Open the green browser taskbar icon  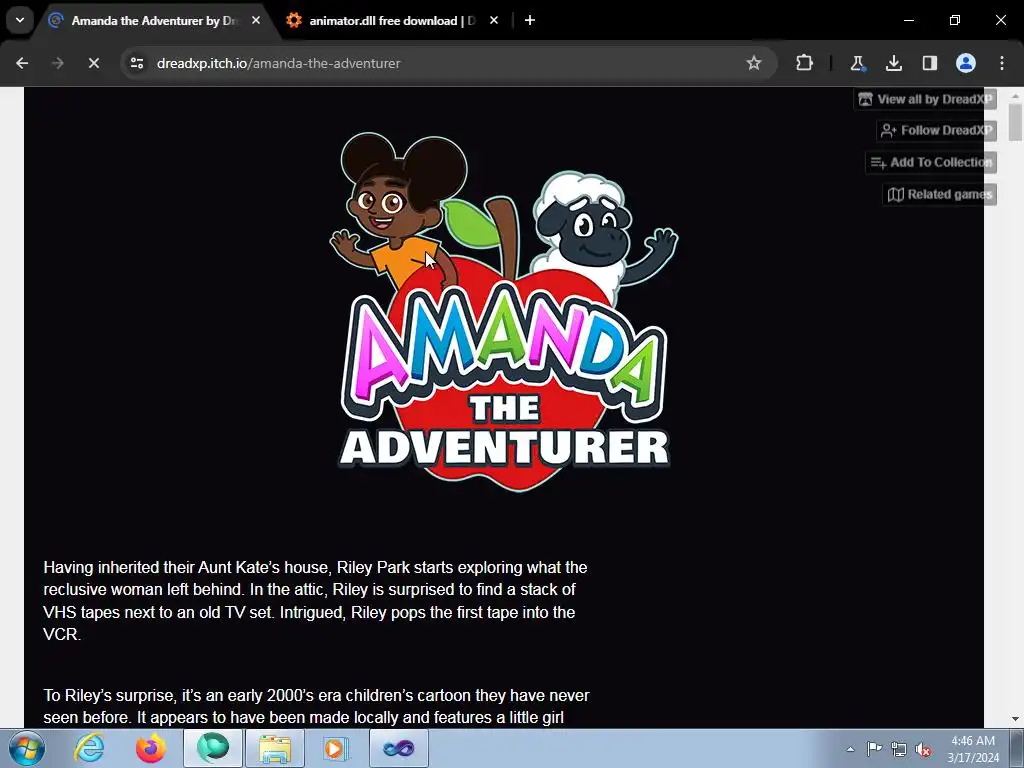[x=213, y=748]
